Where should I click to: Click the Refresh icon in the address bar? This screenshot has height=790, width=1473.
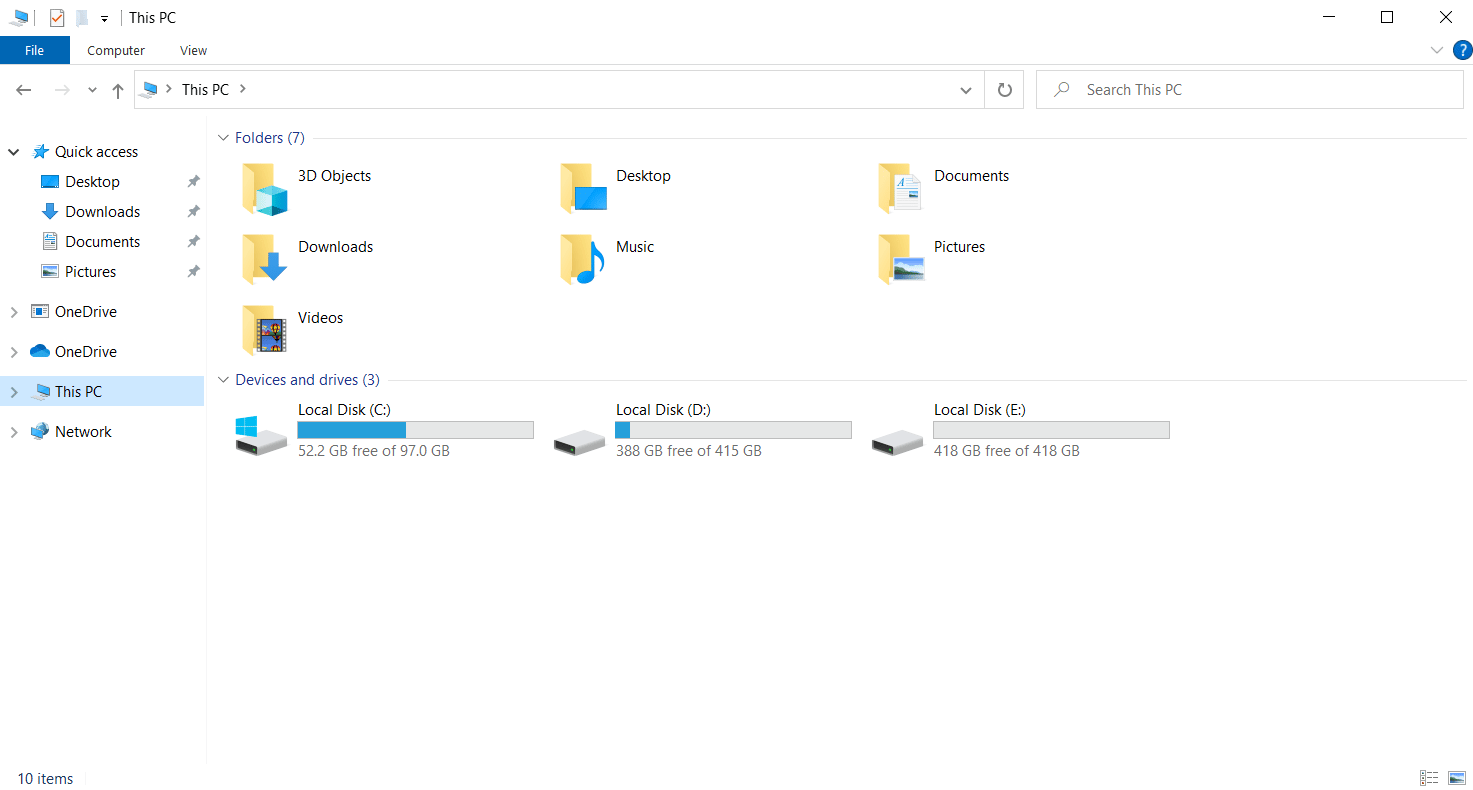click(1003, 89)
